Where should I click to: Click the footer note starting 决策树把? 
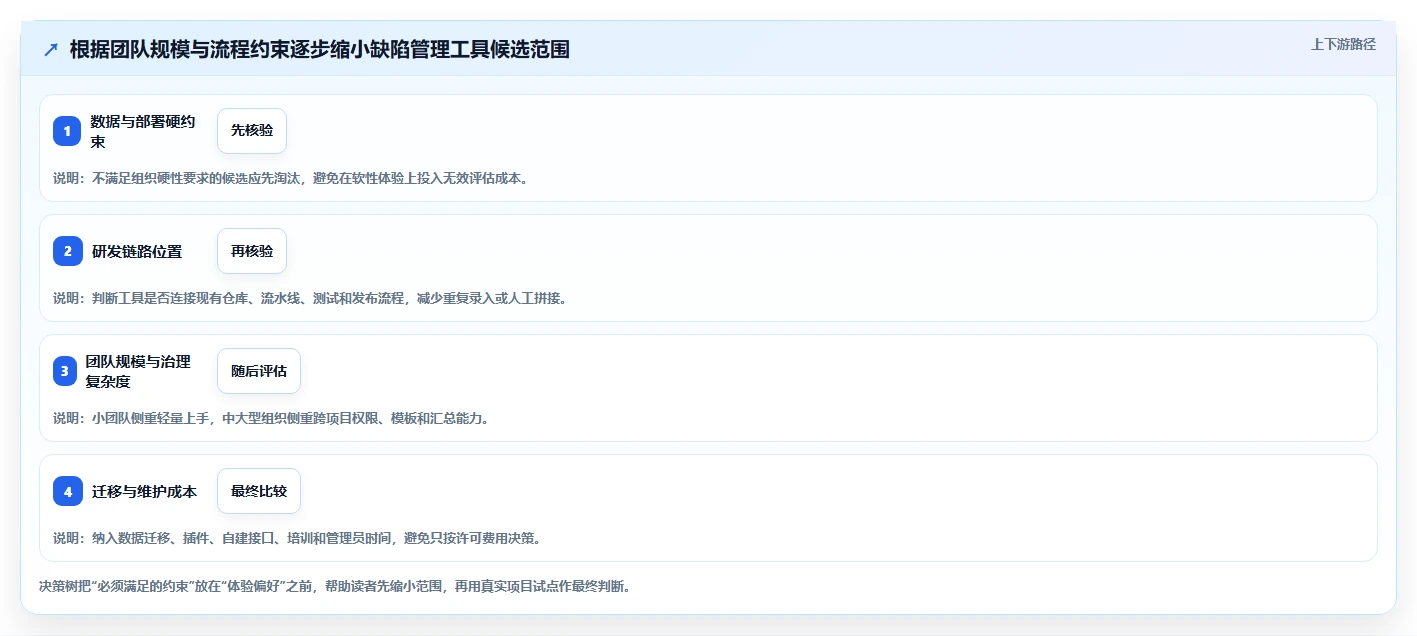pos(335,586)
